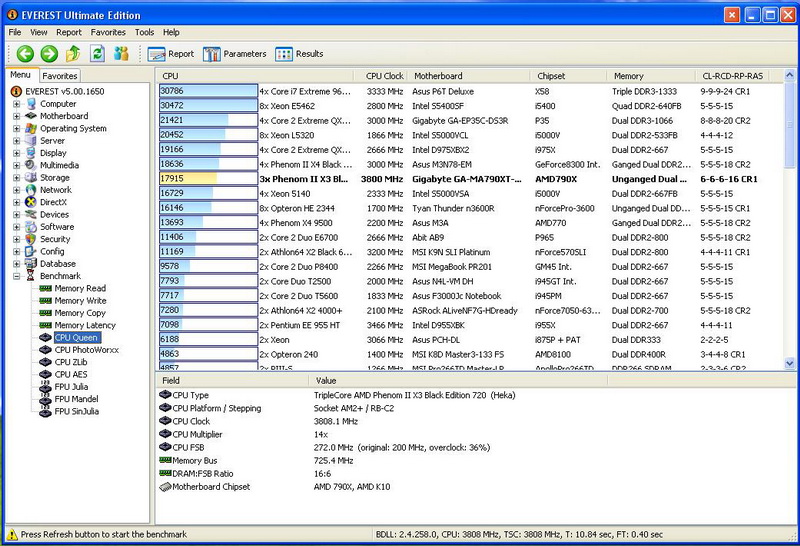Collapse the Benchmark tree node
Image resolution: width=800 pixels, height=546 pixels.
[x=16, y=276]
